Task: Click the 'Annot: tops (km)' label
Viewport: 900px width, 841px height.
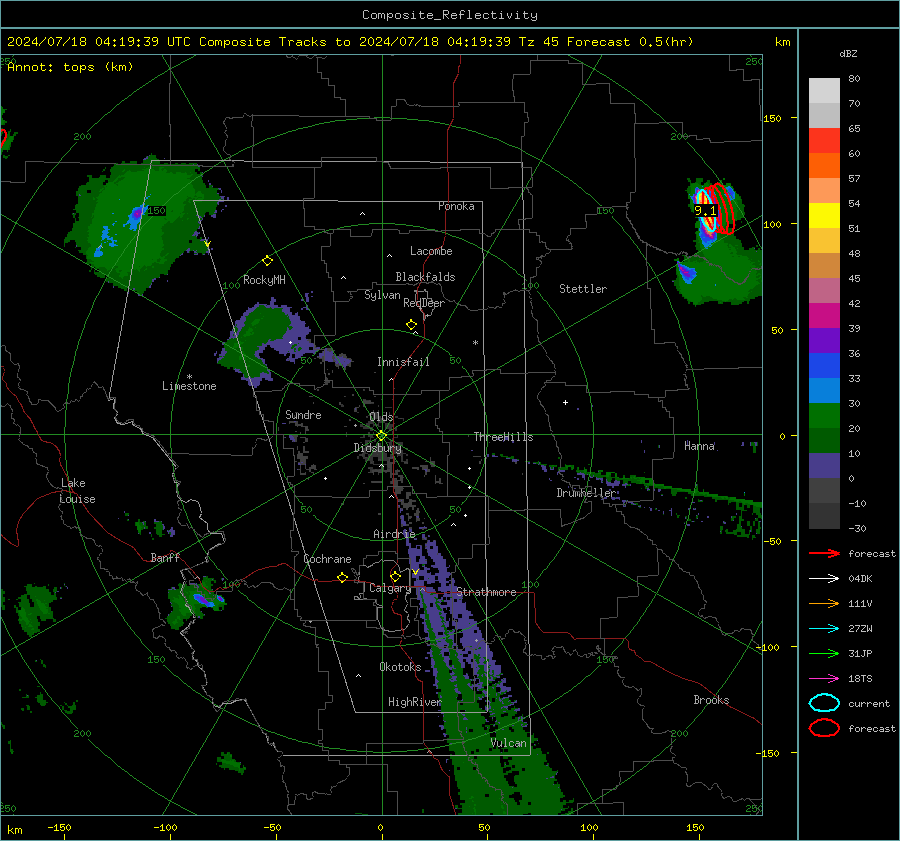Action: 70,67
